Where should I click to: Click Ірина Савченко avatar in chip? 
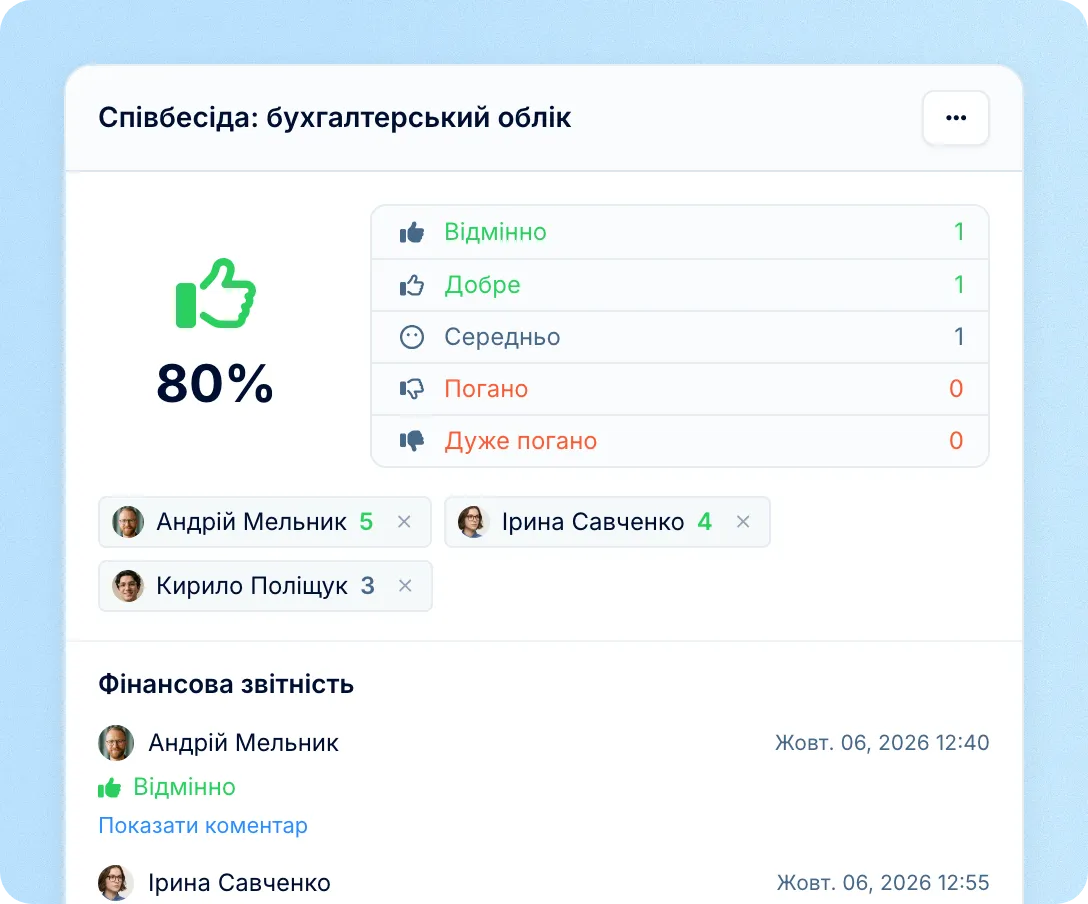[473, 522]
